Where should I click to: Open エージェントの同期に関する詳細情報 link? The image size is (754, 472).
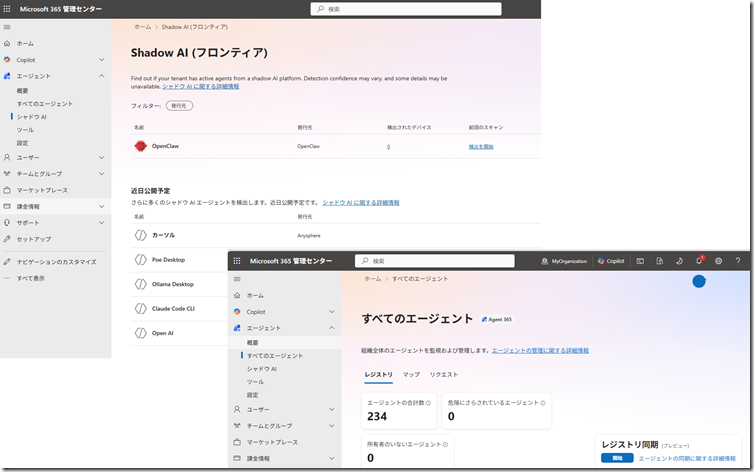click(687, 459)
